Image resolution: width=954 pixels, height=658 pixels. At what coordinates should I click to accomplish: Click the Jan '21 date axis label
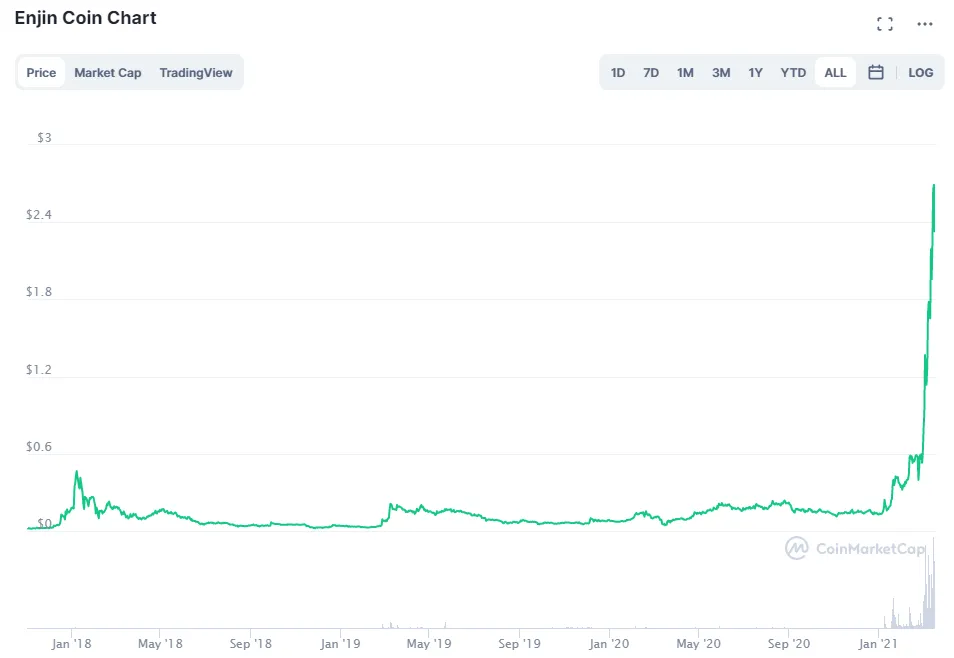click(x=878, y=643)
